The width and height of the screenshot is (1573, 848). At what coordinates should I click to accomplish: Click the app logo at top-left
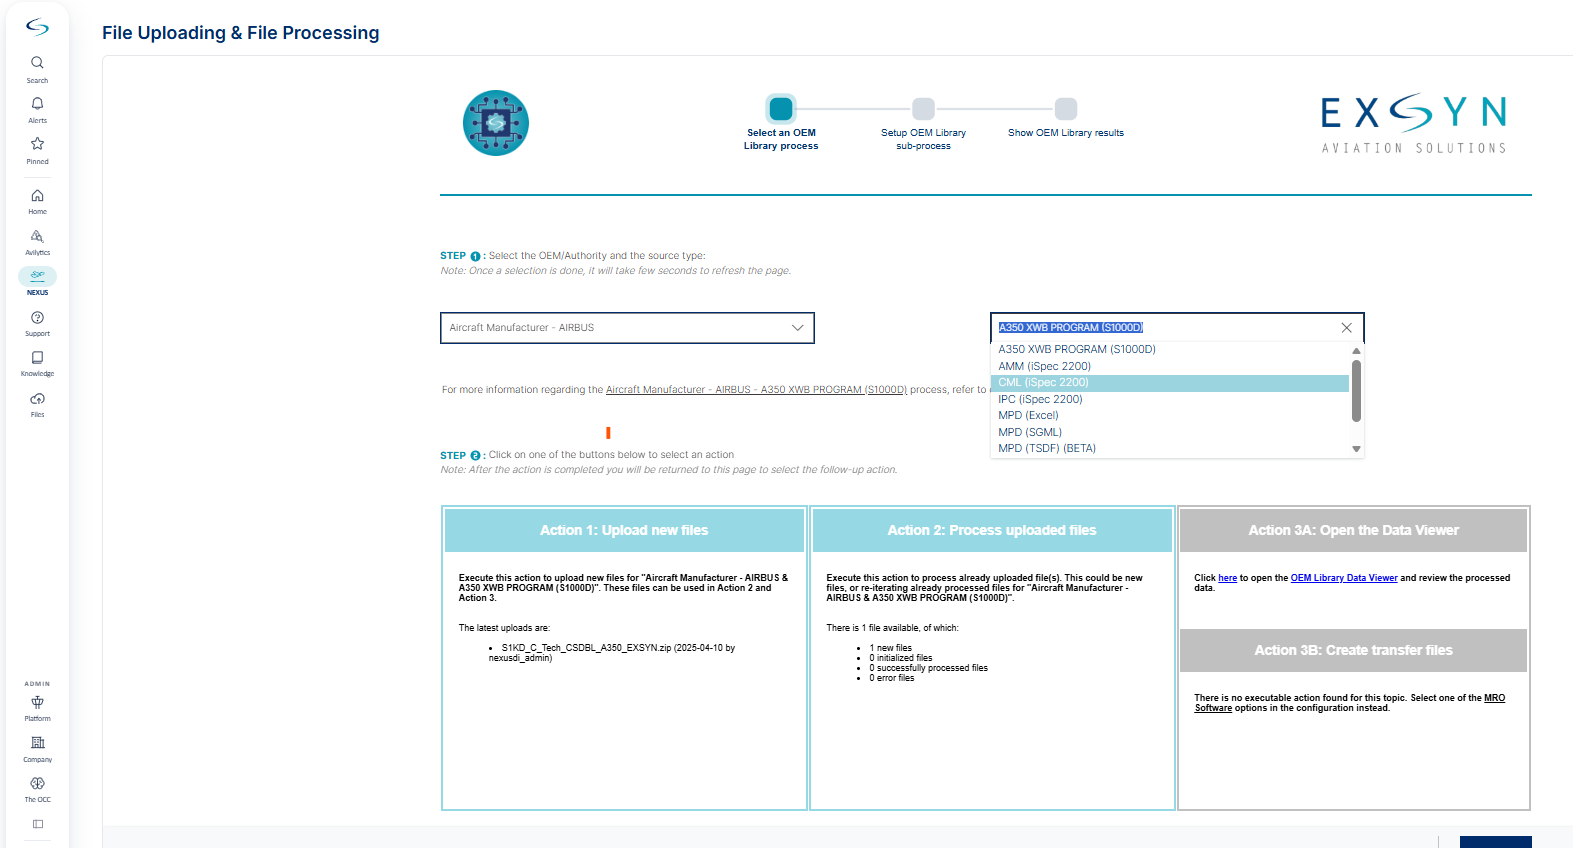pos(37,27)
